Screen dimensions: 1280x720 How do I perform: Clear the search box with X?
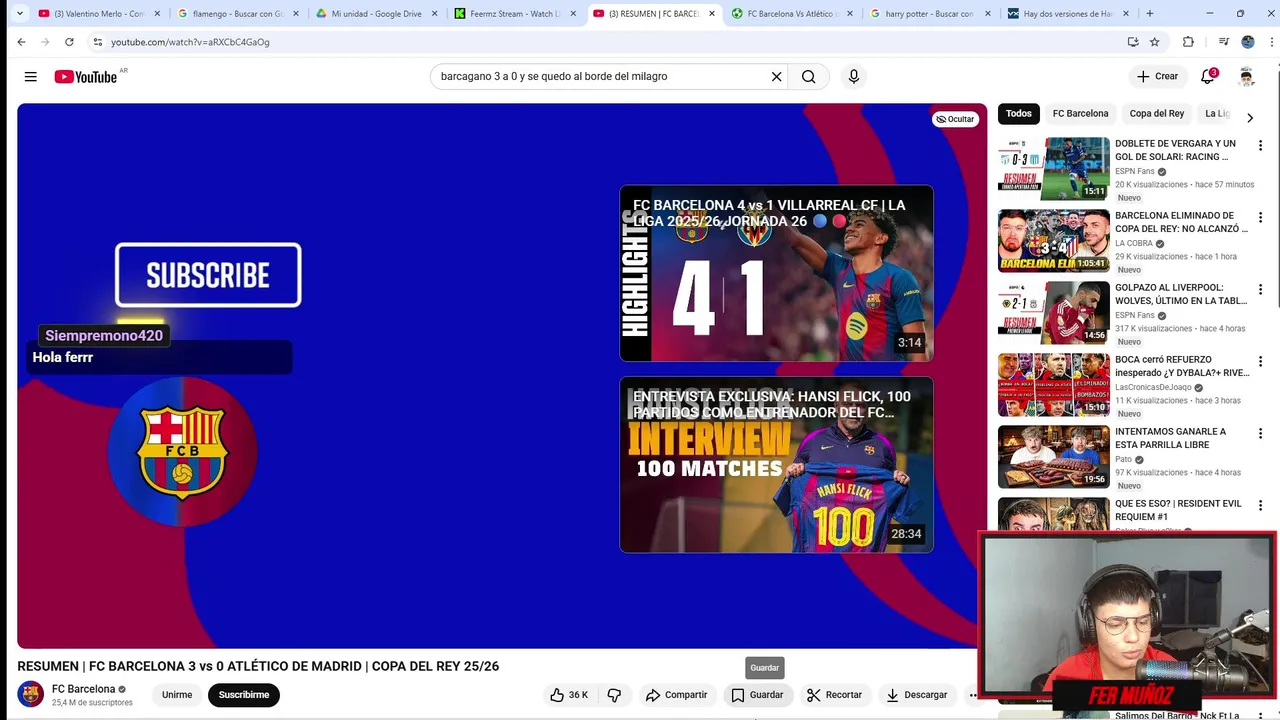[776, 77]
